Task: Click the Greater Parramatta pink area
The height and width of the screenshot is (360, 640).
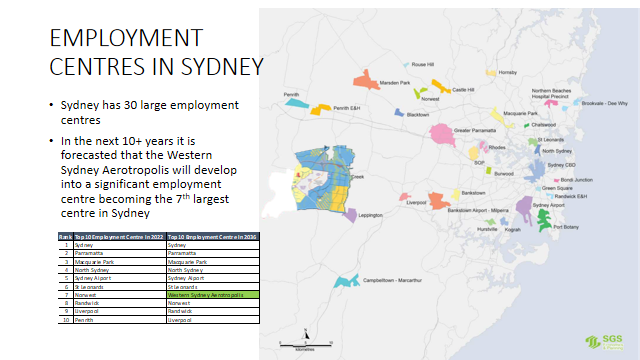Action: pyautogui.click(x=442, y=135)
